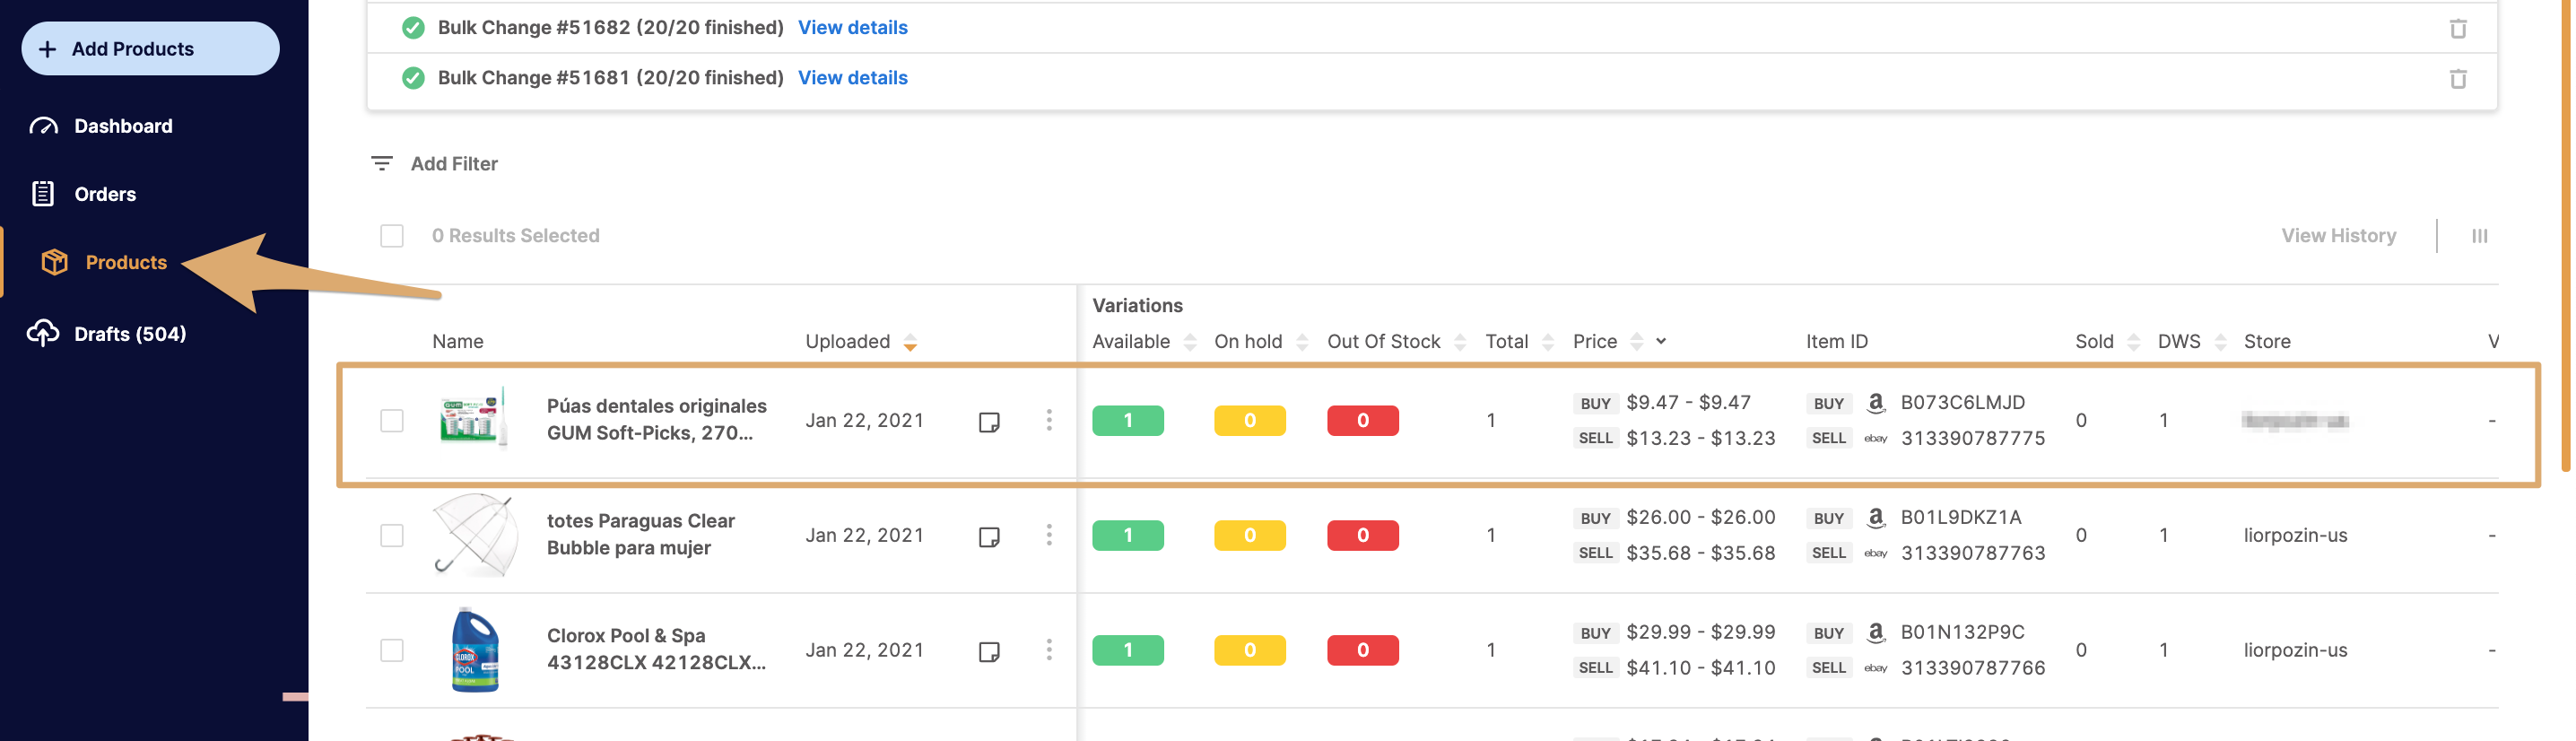Sort by On hold column
Screen dimensions: 2576x741
(x=1301, y=342)
